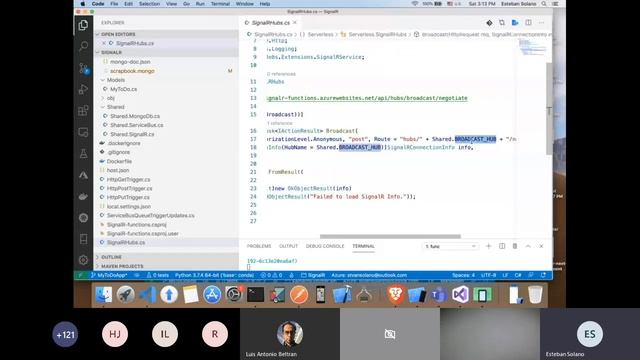
Task: Open Finder from the Dock
Action: click(x=104, y=294)
